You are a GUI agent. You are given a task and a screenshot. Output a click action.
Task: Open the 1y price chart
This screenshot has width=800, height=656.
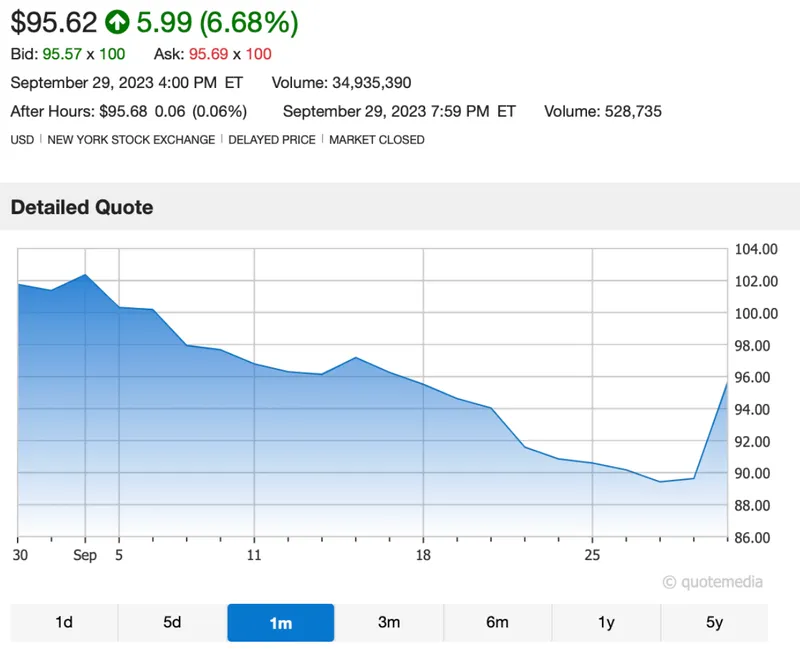click(606, 622)
